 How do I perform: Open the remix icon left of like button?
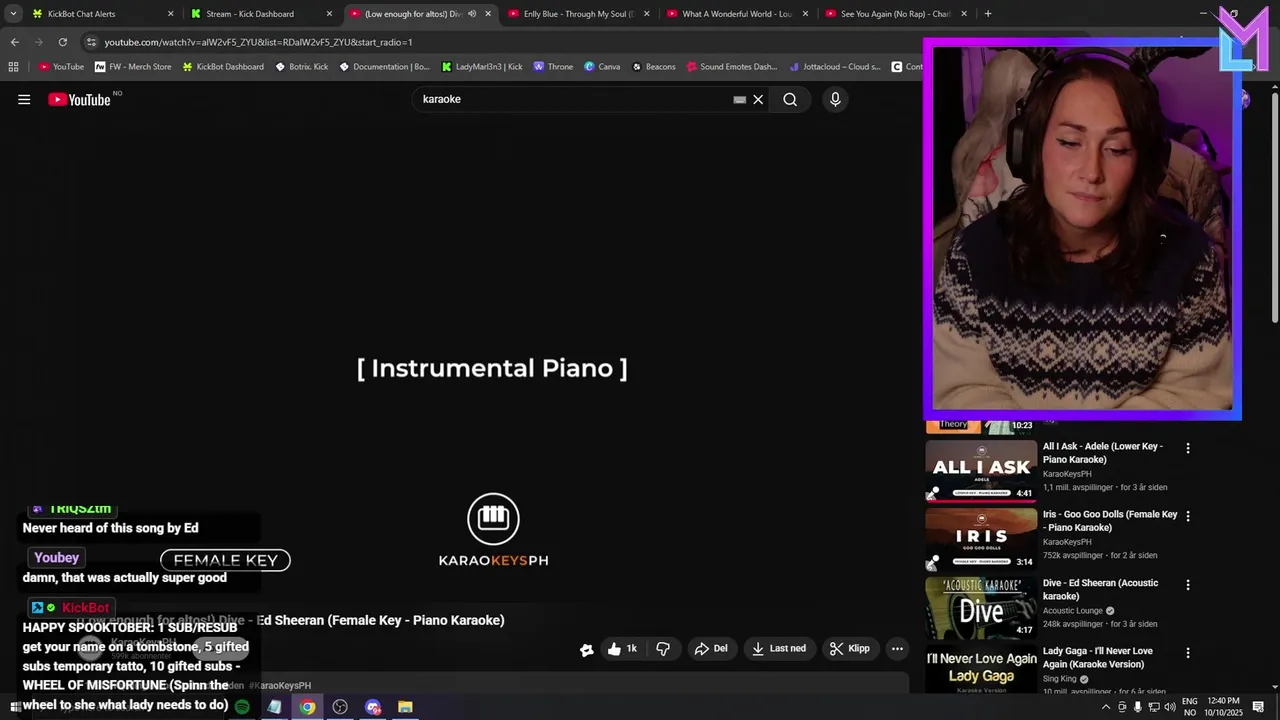pyautogui.click(x=587, y=649)
